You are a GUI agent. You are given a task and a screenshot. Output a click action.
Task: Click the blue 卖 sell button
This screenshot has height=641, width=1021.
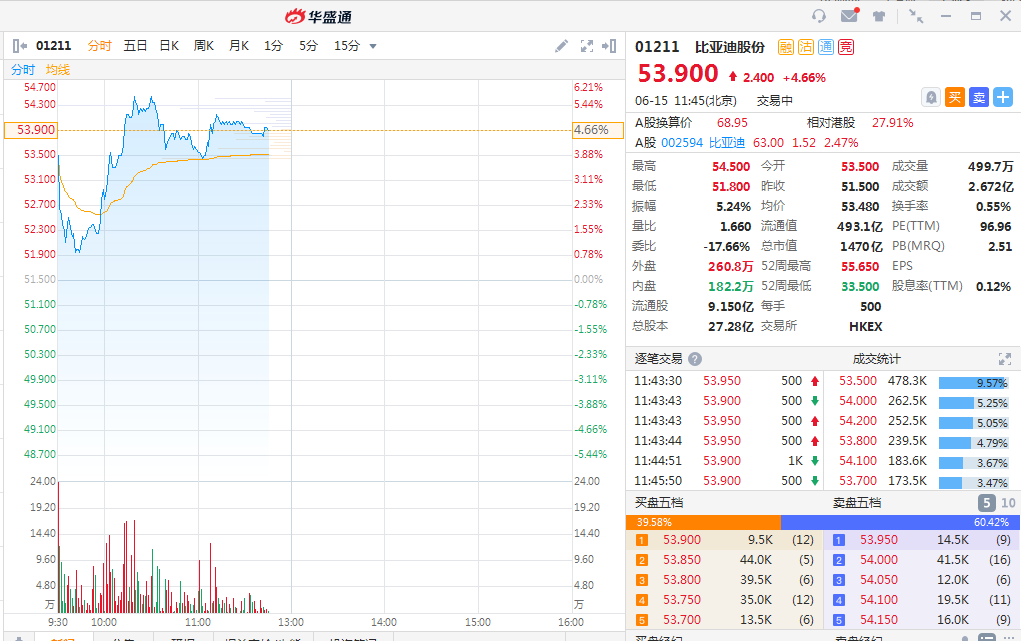[x=979, y=98]
